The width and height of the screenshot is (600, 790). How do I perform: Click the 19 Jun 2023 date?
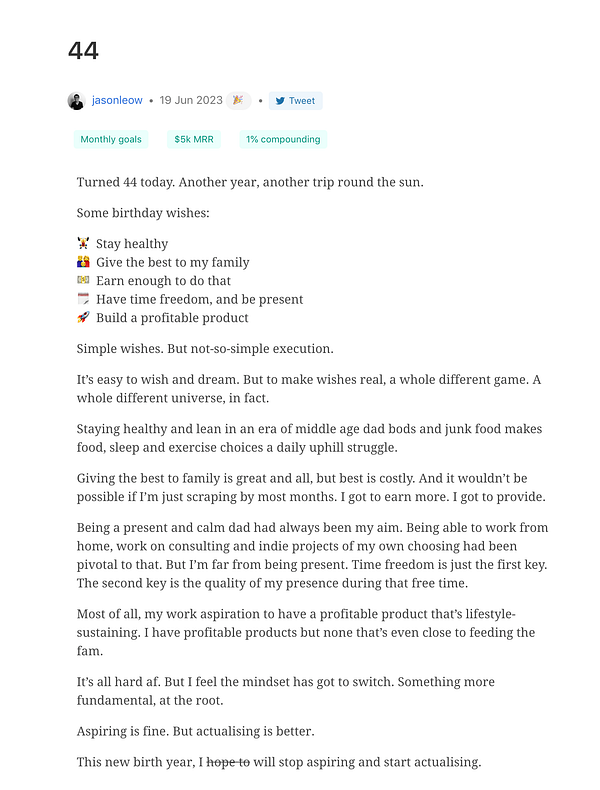coord(191,100)
